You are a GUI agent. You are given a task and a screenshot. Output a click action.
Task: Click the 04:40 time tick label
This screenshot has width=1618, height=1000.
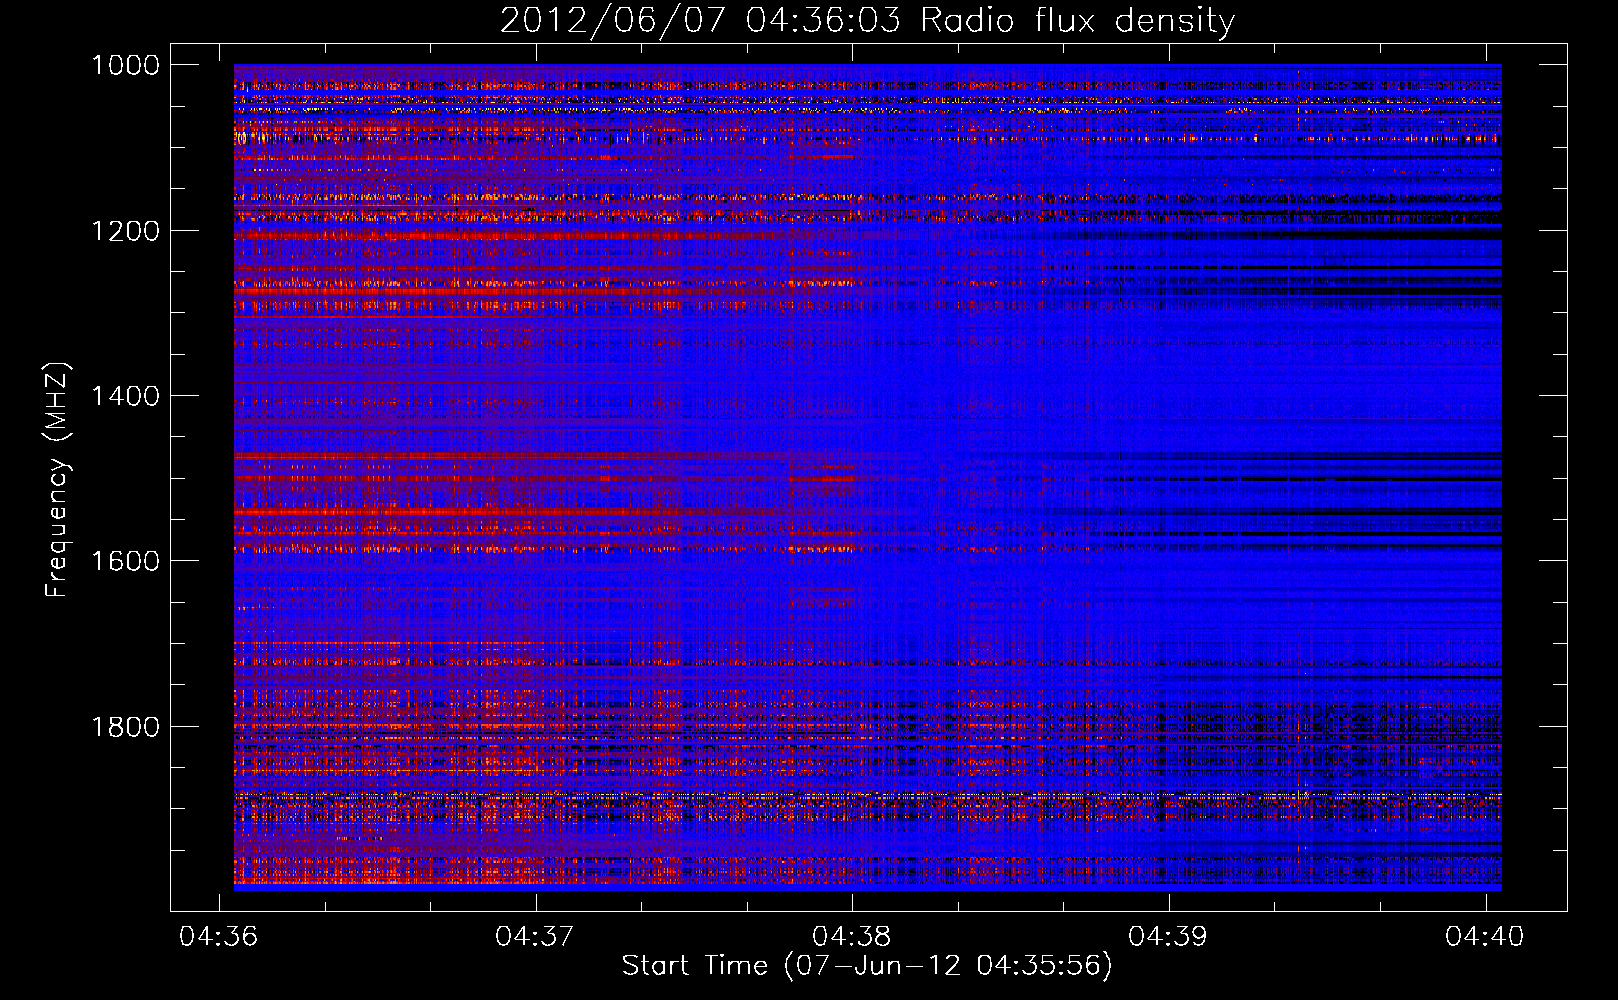pyautogui.click(x=1485, y=936)
